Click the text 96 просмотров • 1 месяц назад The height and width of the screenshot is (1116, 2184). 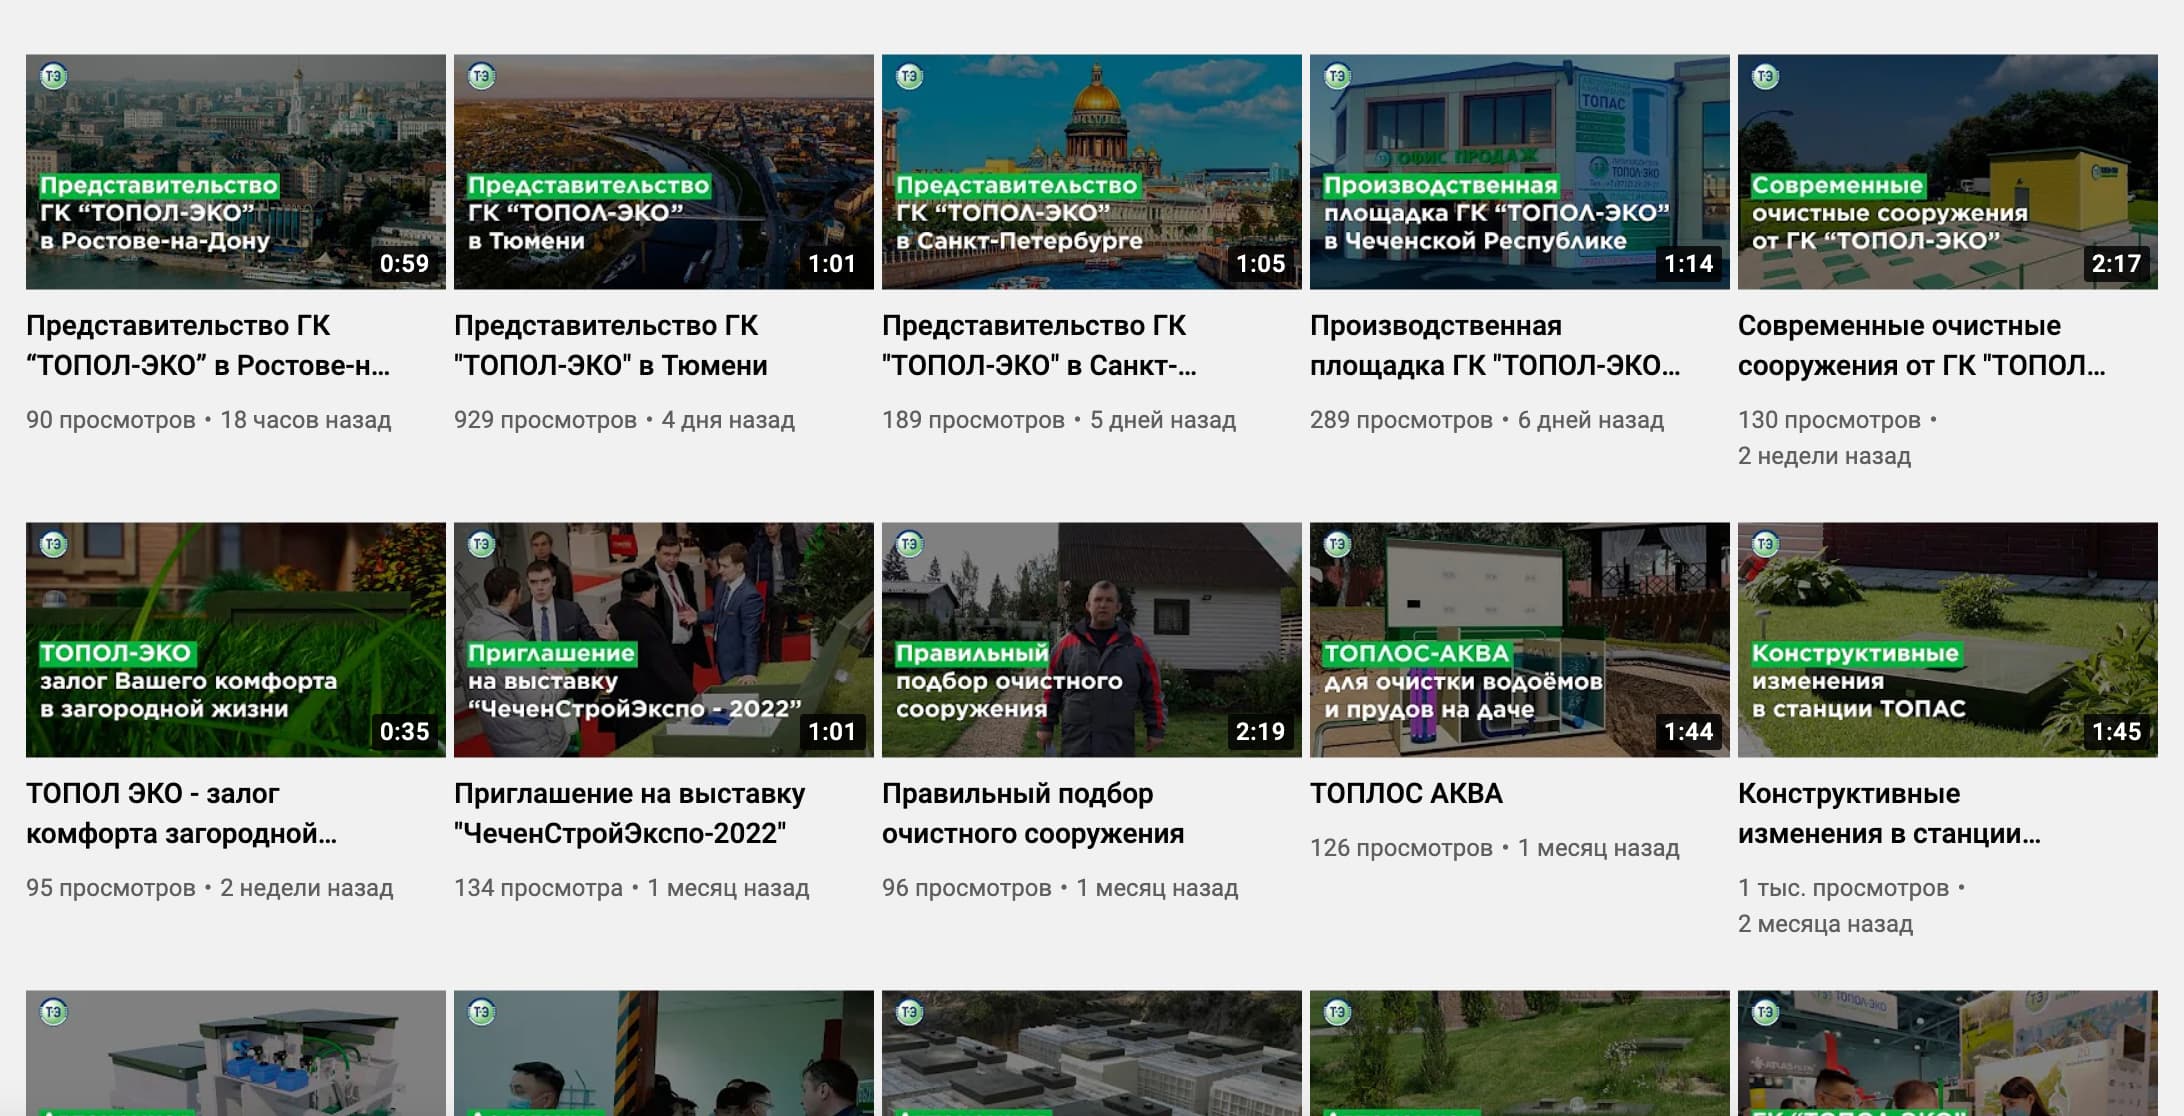pos(1060,888)
